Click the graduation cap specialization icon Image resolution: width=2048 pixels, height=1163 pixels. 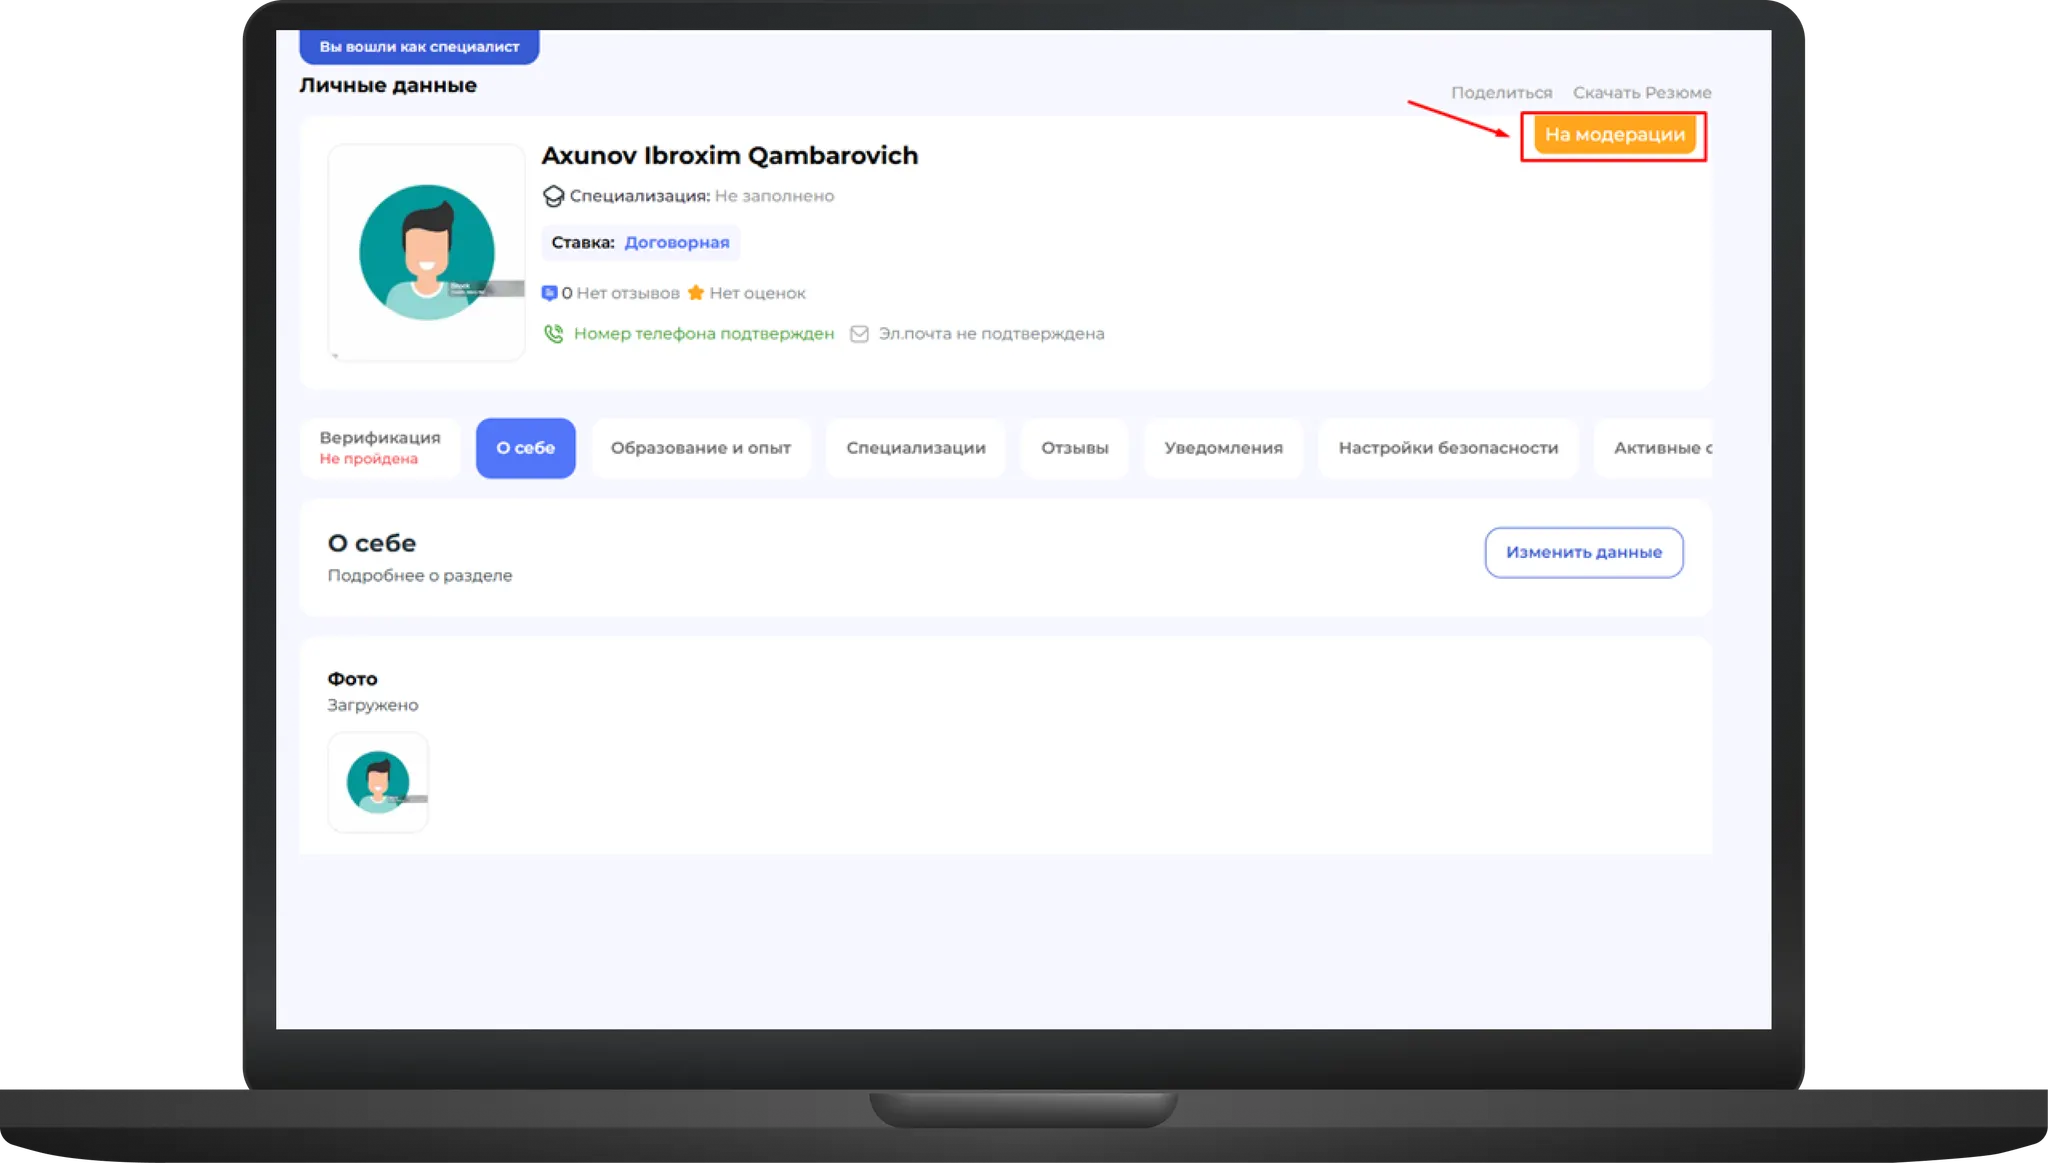point(553,196)
